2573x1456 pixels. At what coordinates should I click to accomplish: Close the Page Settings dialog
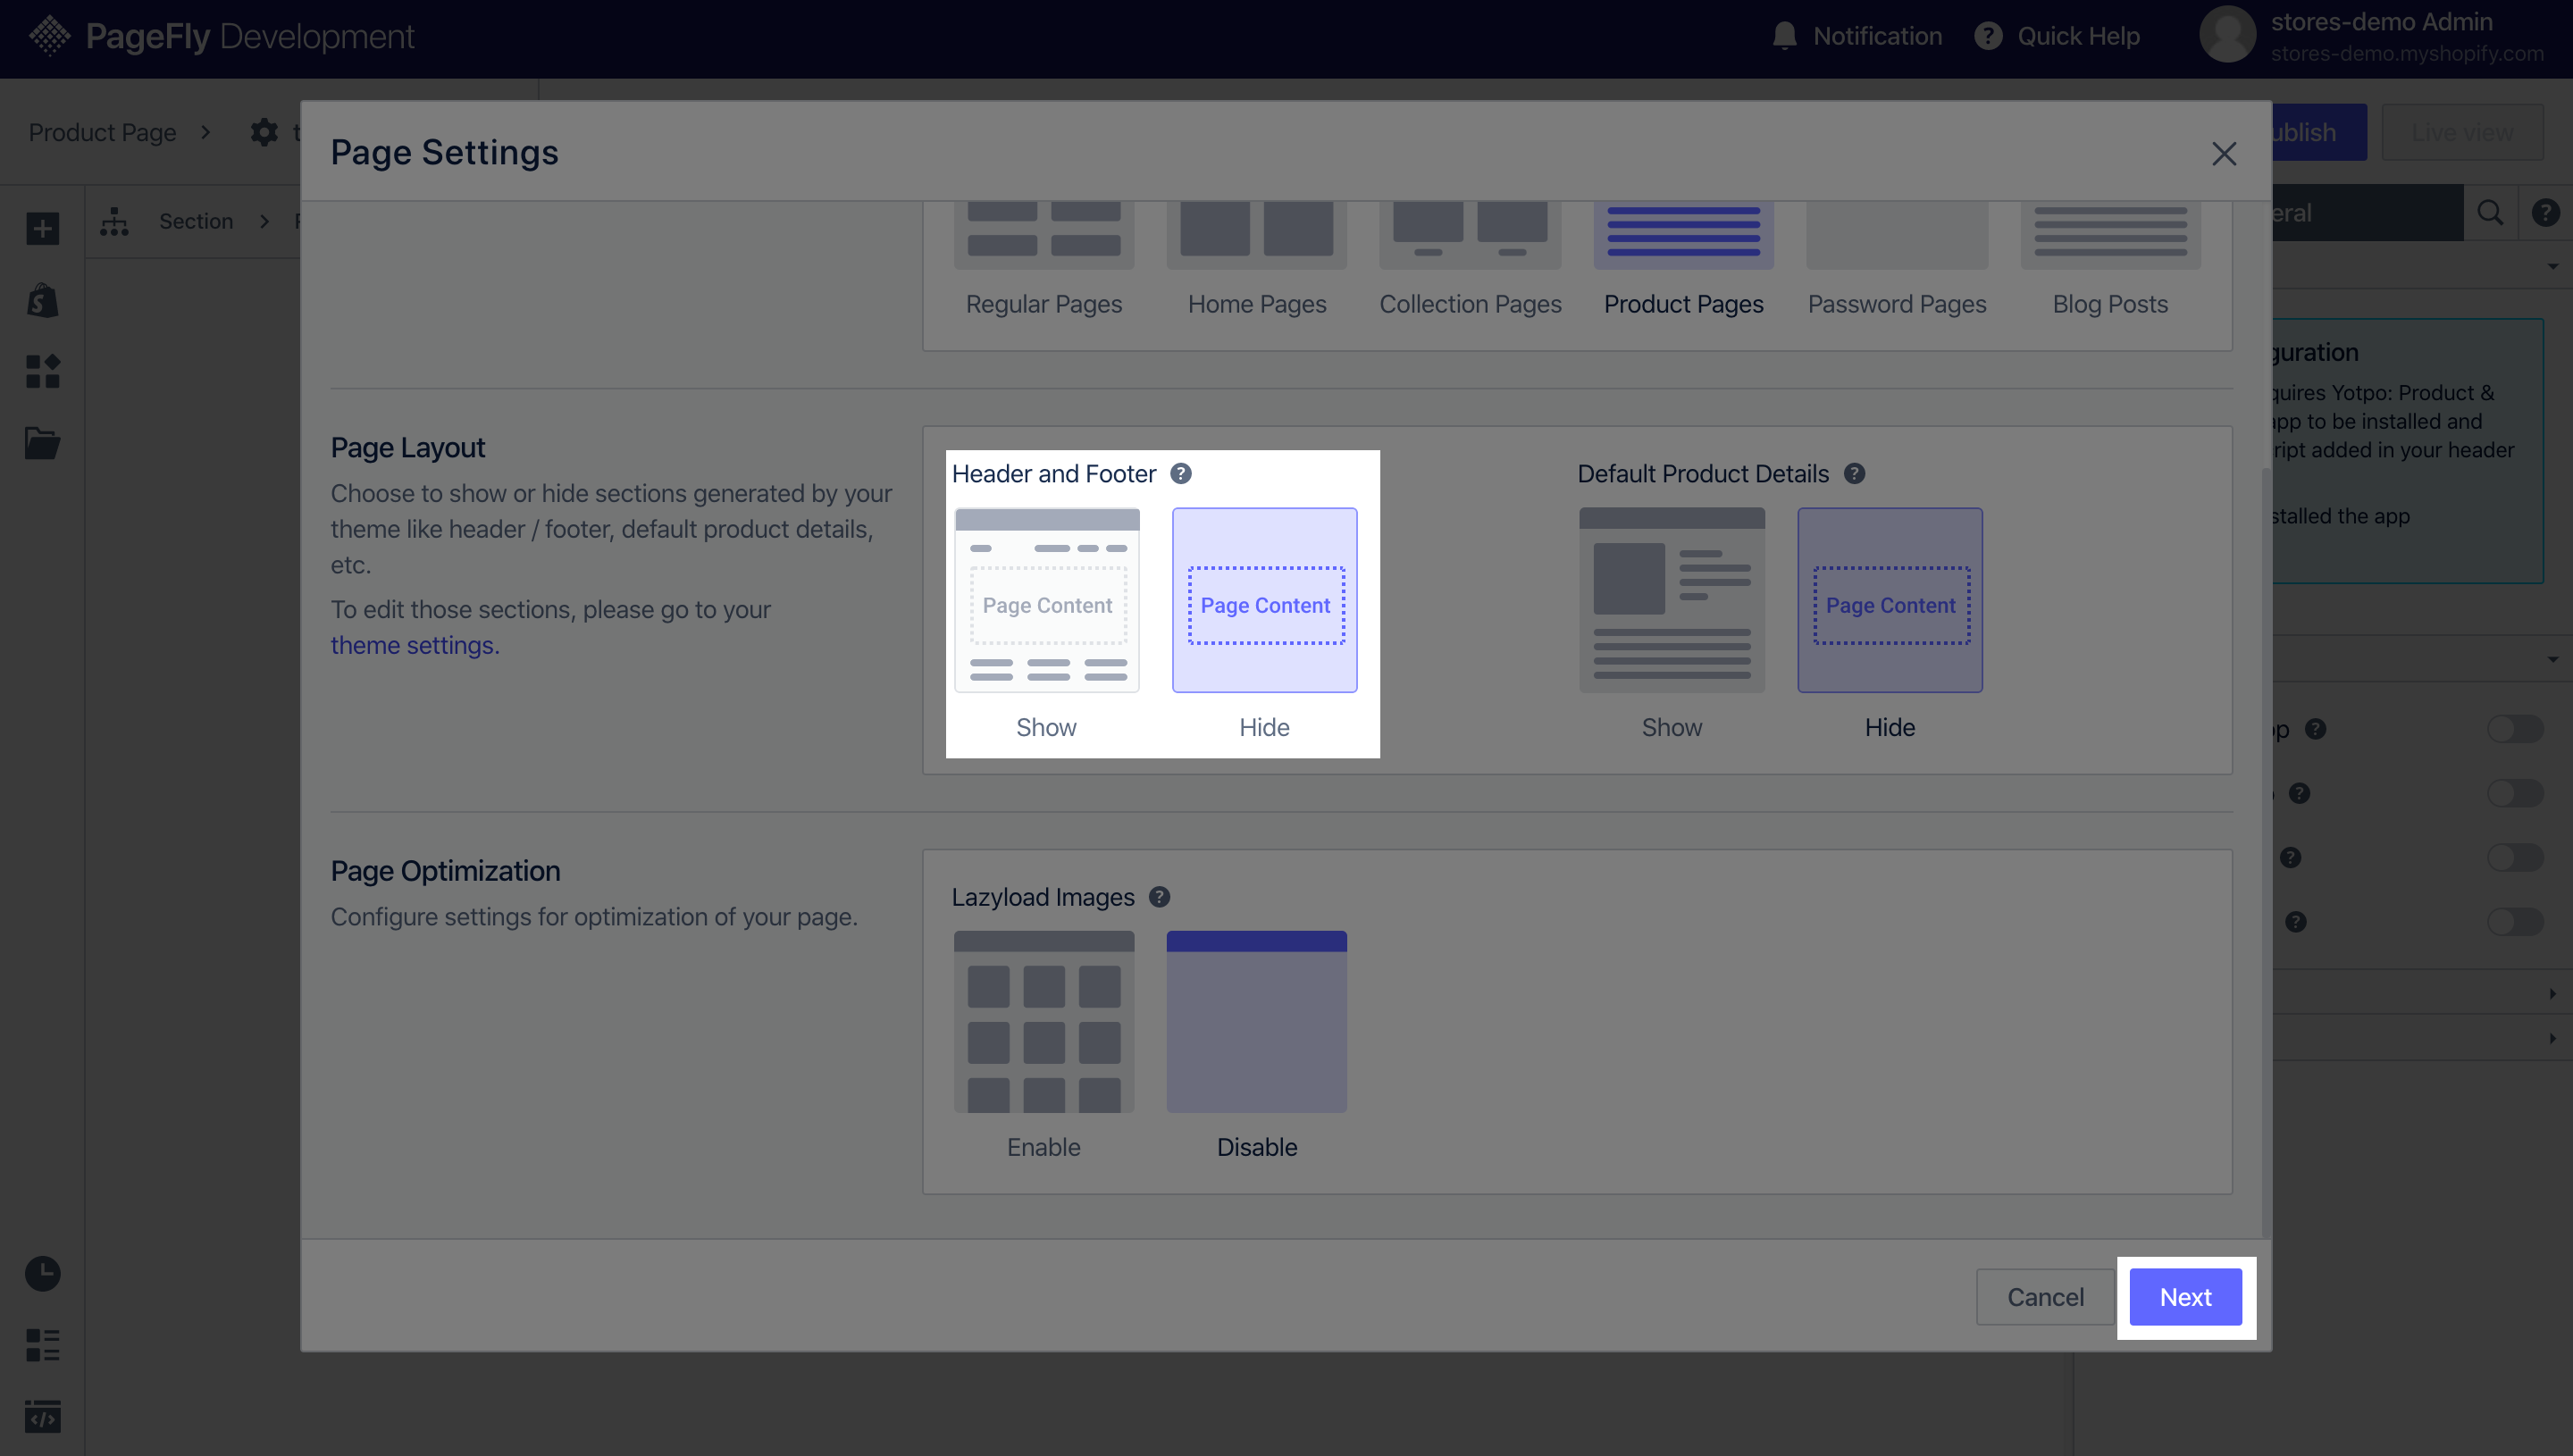(2224, 153)
